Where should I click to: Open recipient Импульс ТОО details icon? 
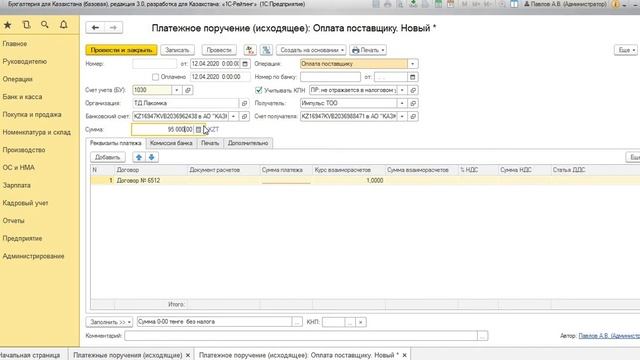click(413, 103)
